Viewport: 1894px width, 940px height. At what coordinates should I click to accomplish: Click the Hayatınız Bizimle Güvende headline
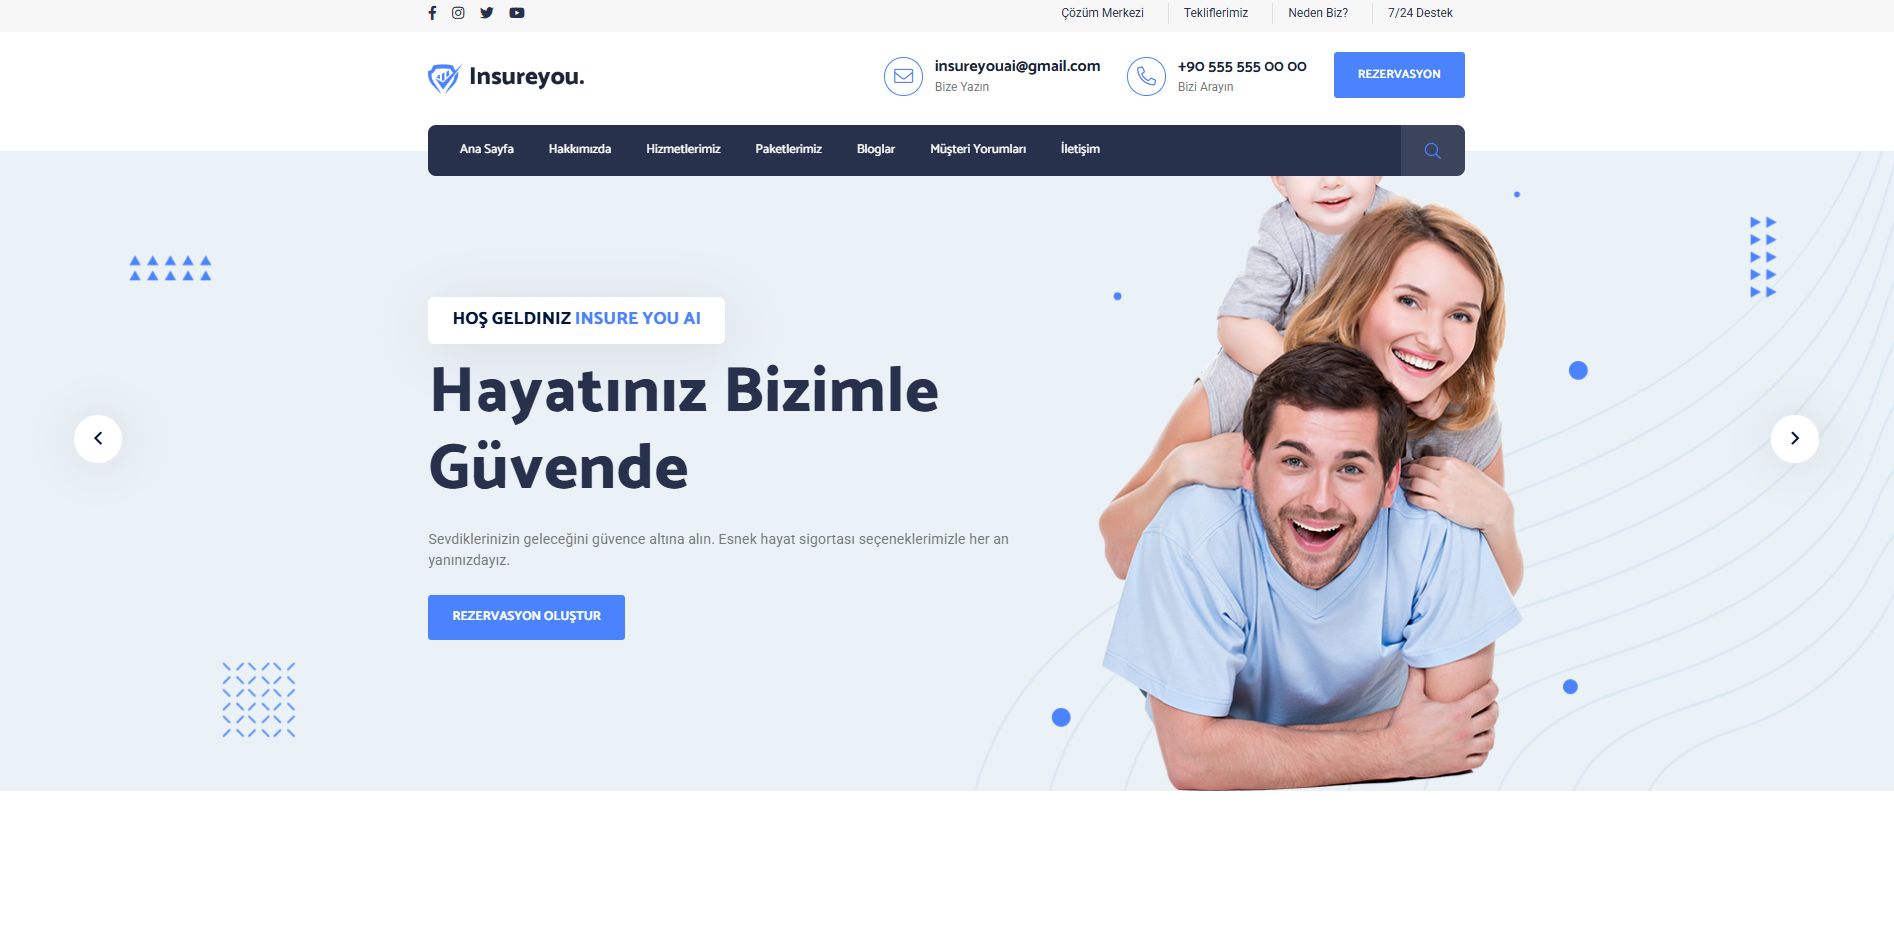point(684,429)
